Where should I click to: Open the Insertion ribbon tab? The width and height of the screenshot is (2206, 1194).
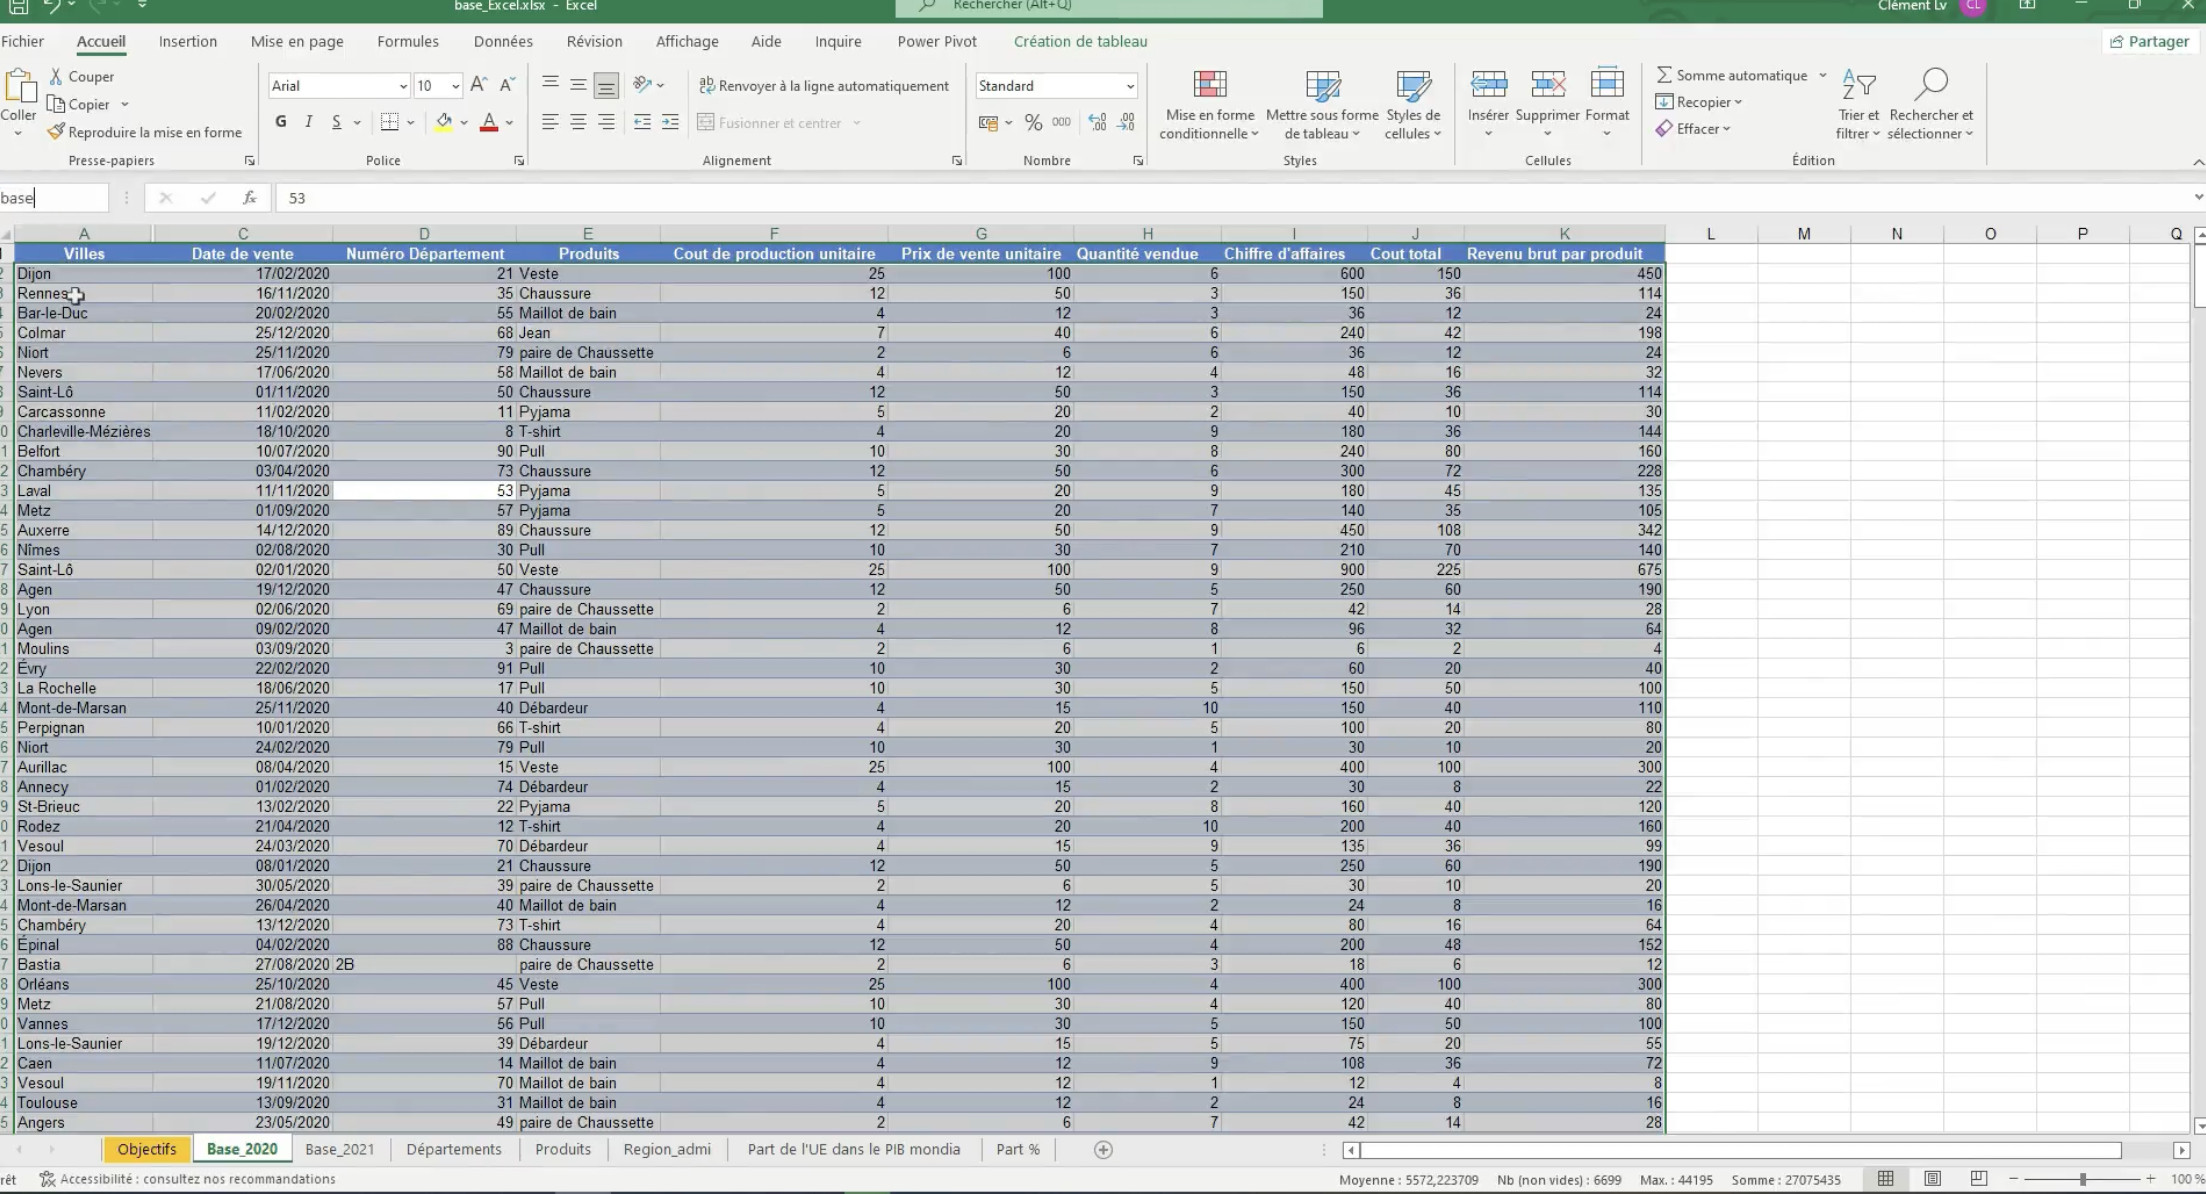coord(188,41)
